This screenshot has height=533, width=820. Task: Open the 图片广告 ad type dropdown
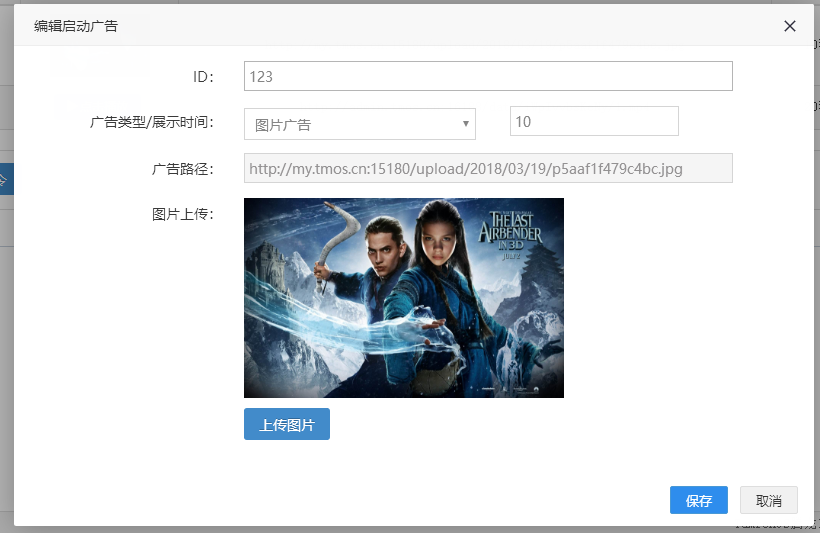[360, 124]
